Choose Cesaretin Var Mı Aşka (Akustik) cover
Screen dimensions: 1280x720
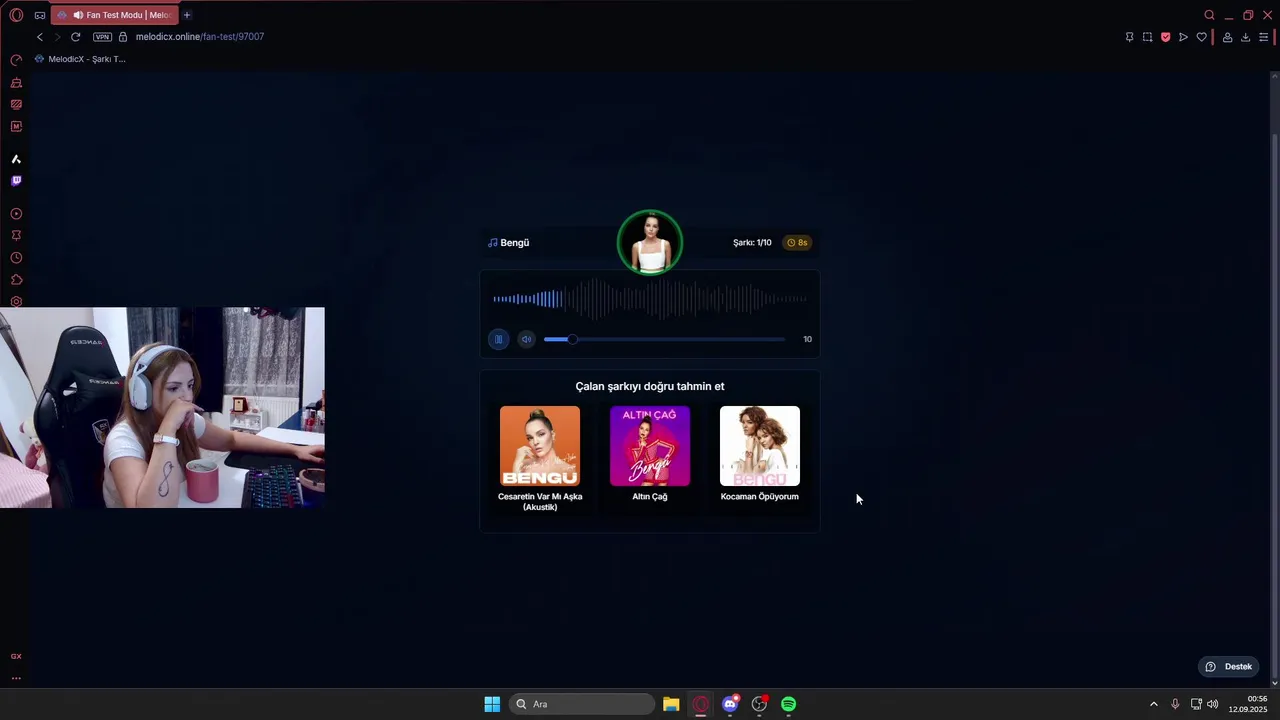click(540, 446)
